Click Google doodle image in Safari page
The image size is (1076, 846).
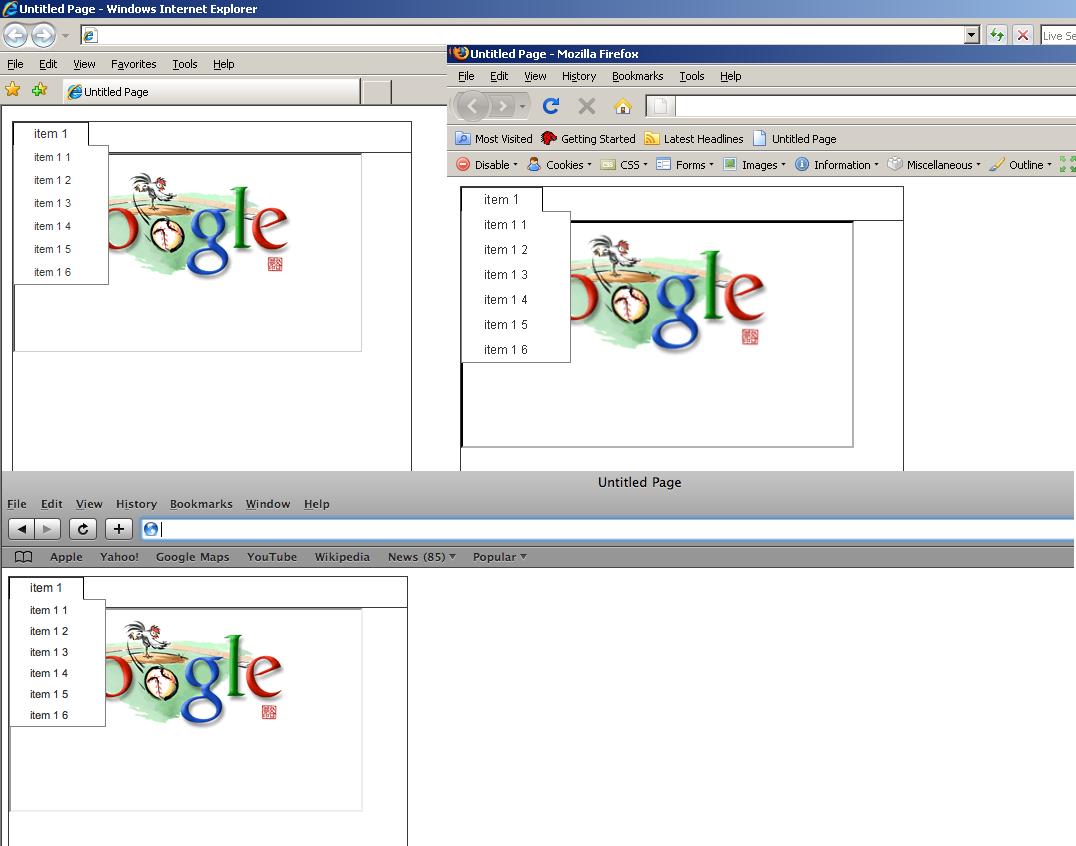[194, 672]
